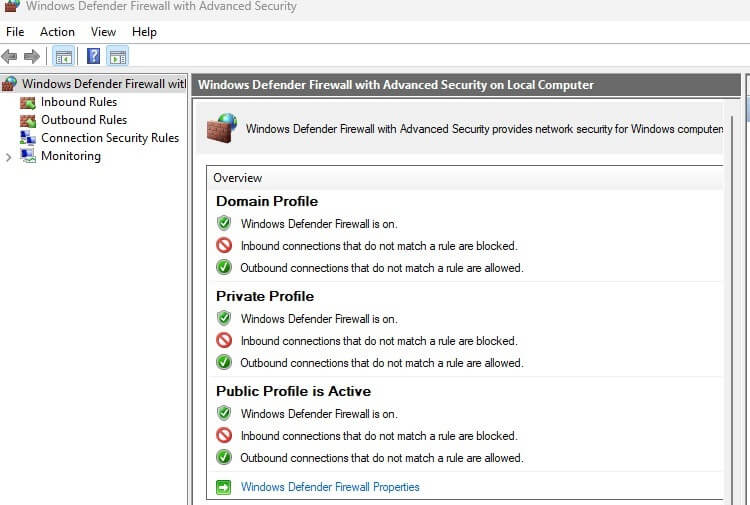
Task: Click the red blocked icon under Private Profile
Action: (x=224, y=340)
